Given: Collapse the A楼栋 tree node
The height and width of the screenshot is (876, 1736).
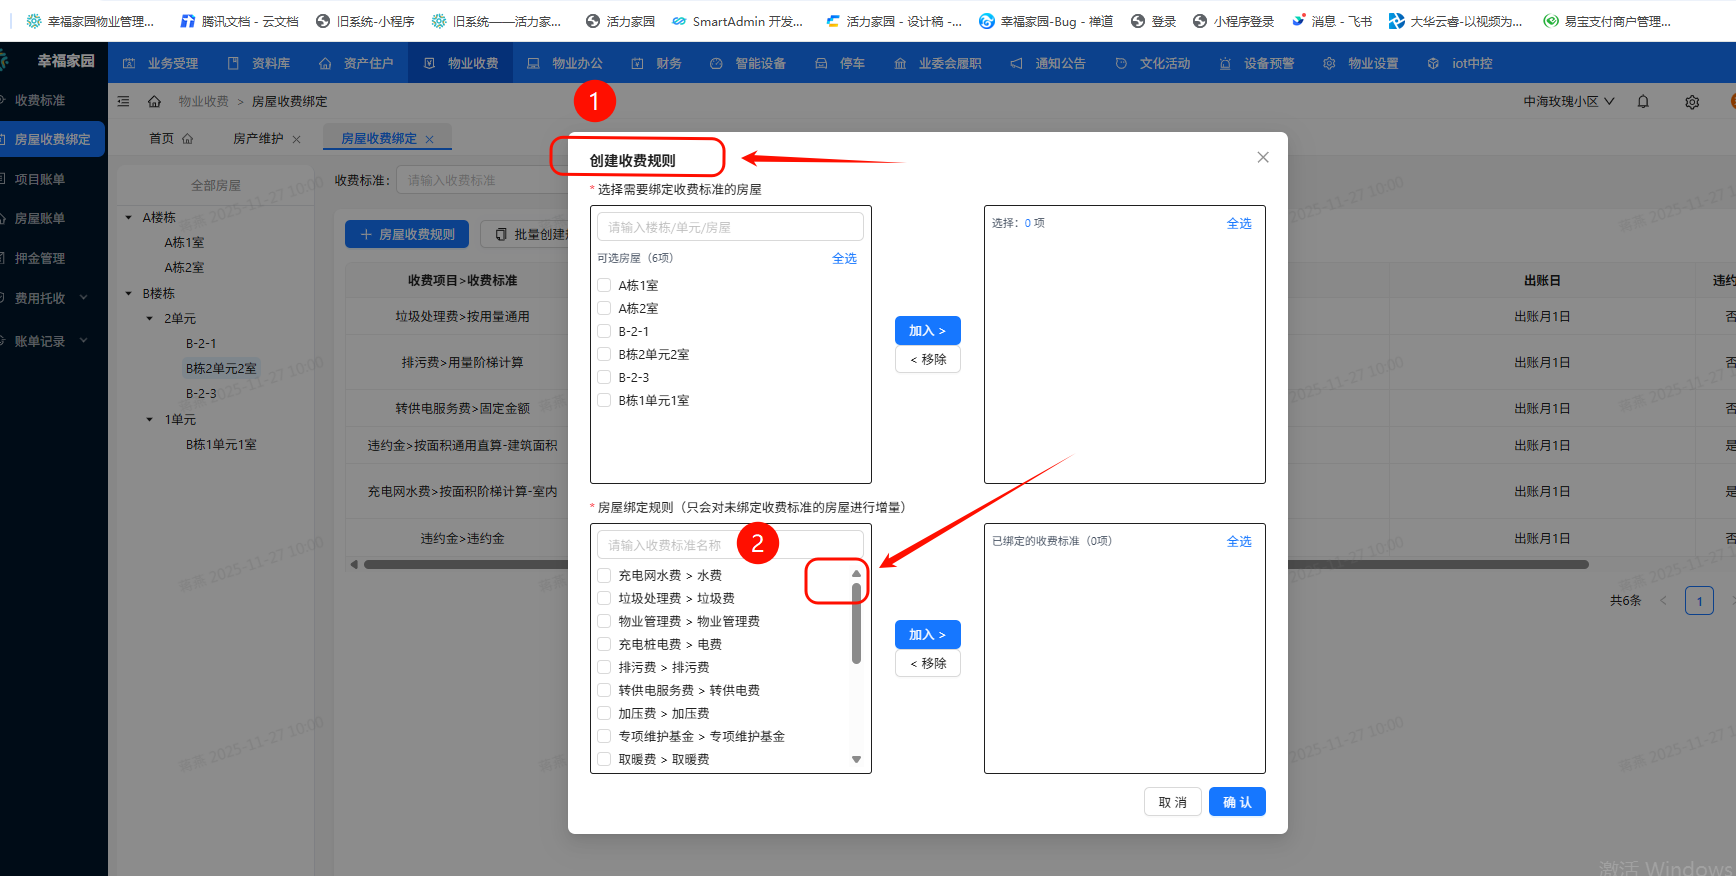Looking at the screenshot, I should click(x=128, y=217).
